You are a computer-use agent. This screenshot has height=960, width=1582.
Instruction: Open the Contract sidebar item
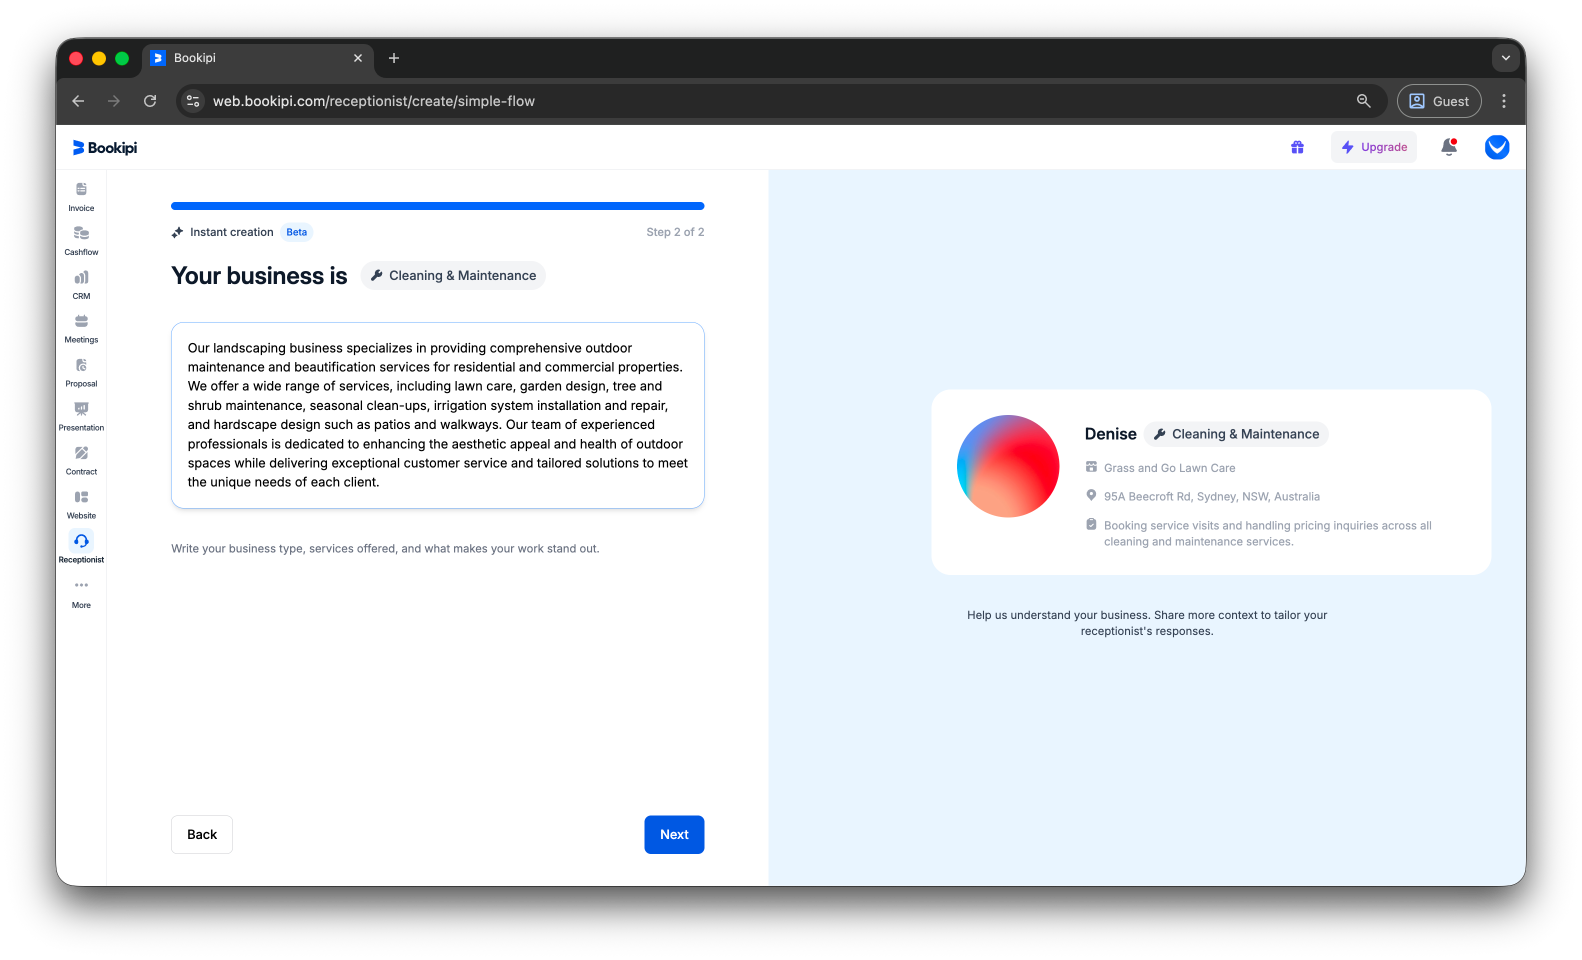[81, 461]
